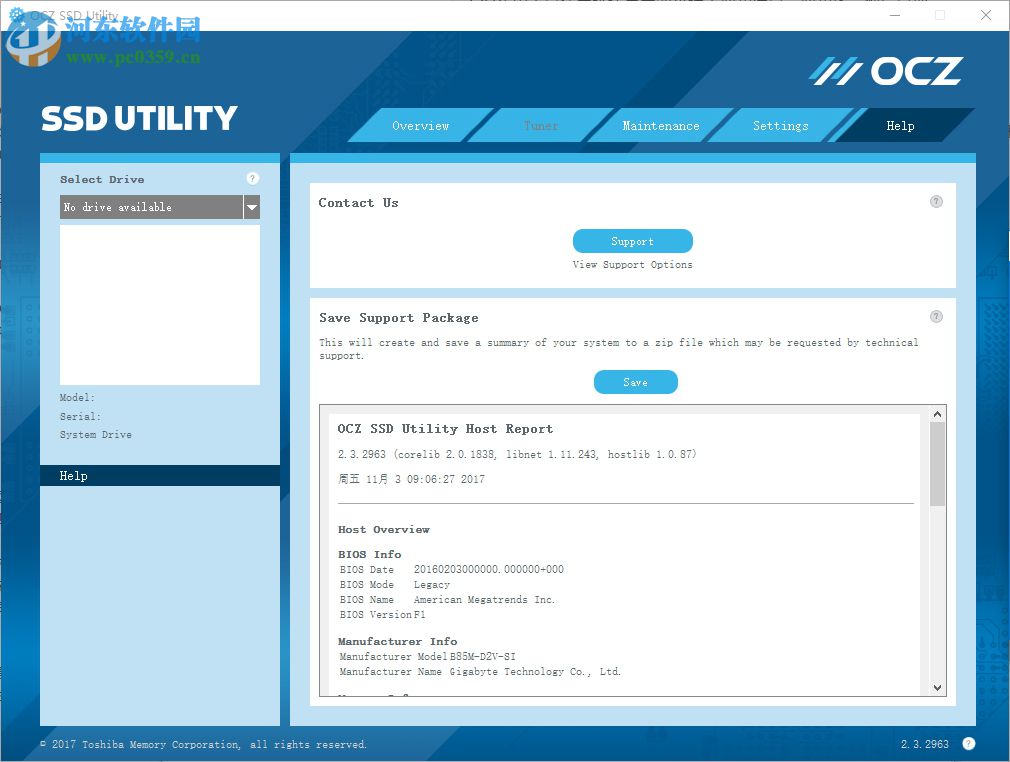Screen dimensions: 1010x762
Task: Save the support package zip file
Action: [x=635, y=381]
